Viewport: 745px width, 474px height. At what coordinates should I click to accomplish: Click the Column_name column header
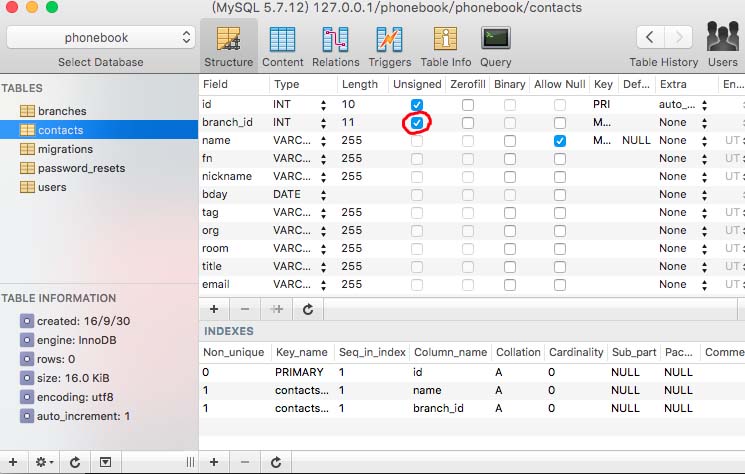tap(450, 352)
